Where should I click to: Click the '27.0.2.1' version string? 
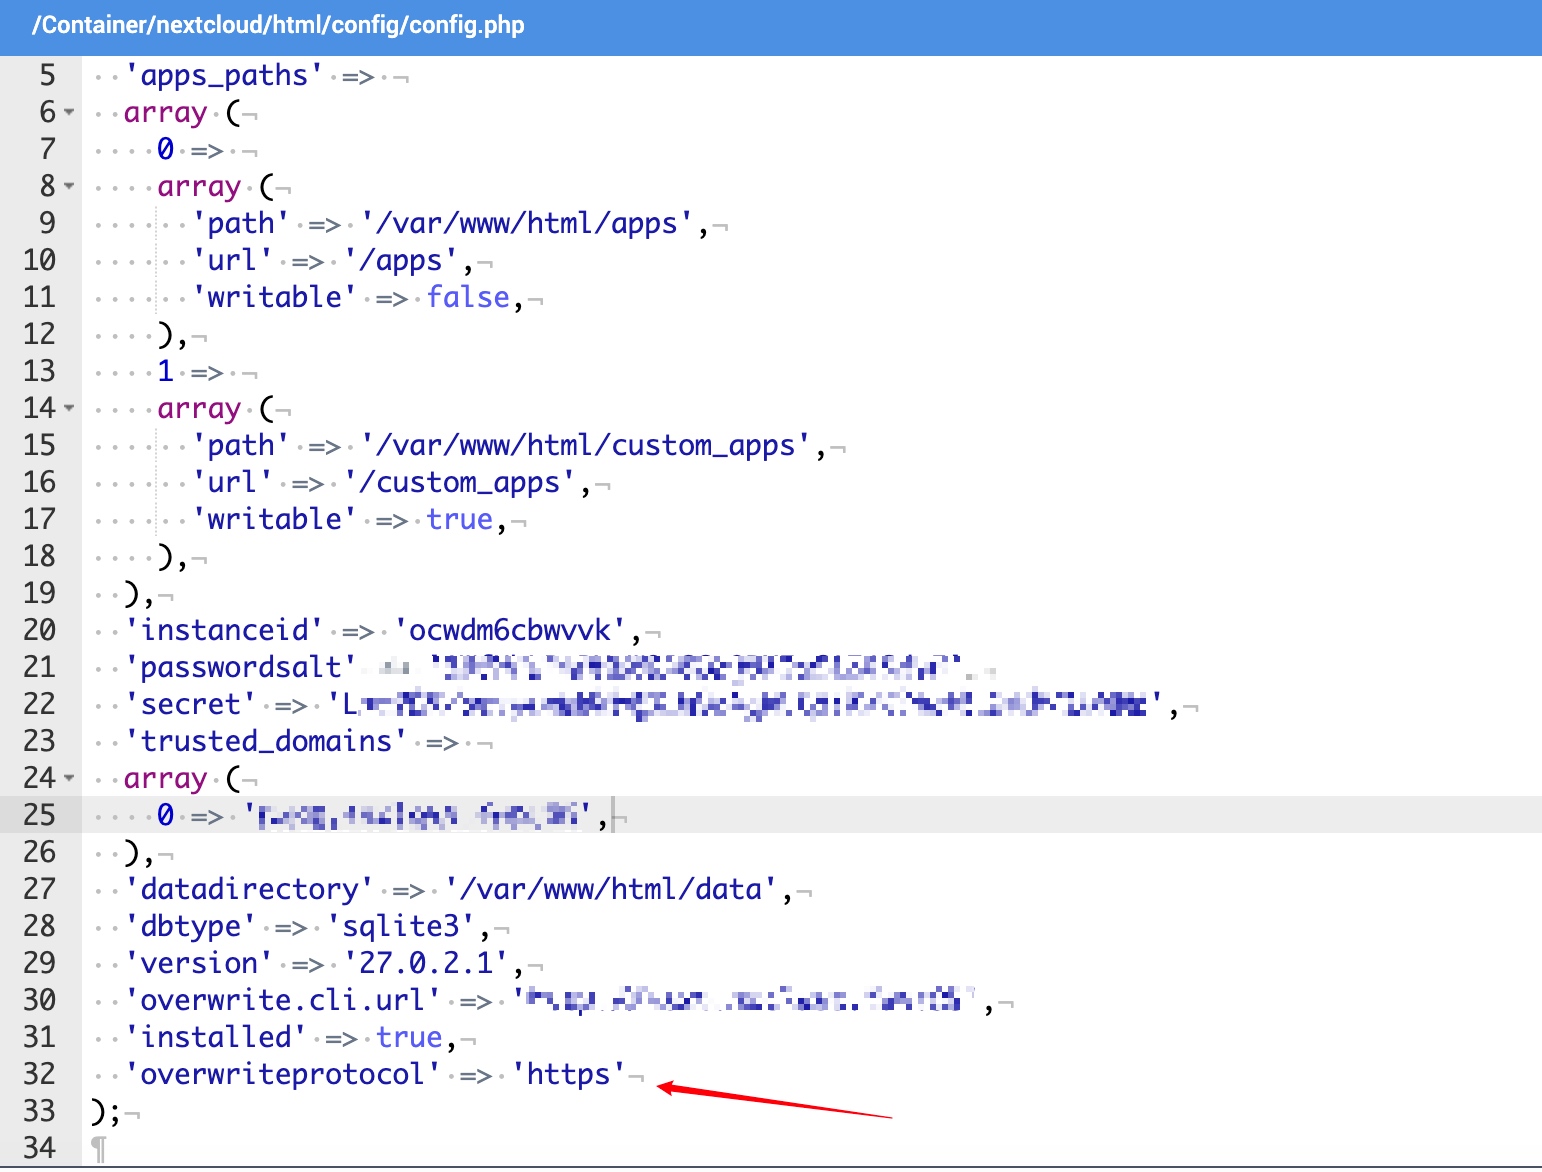[426, 963]
